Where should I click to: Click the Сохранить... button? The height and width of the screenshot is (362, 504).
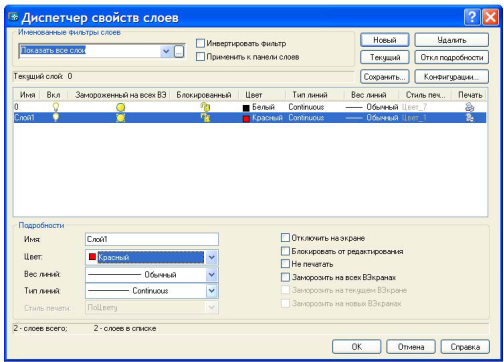pyautogui.click(x=385, y=77)
